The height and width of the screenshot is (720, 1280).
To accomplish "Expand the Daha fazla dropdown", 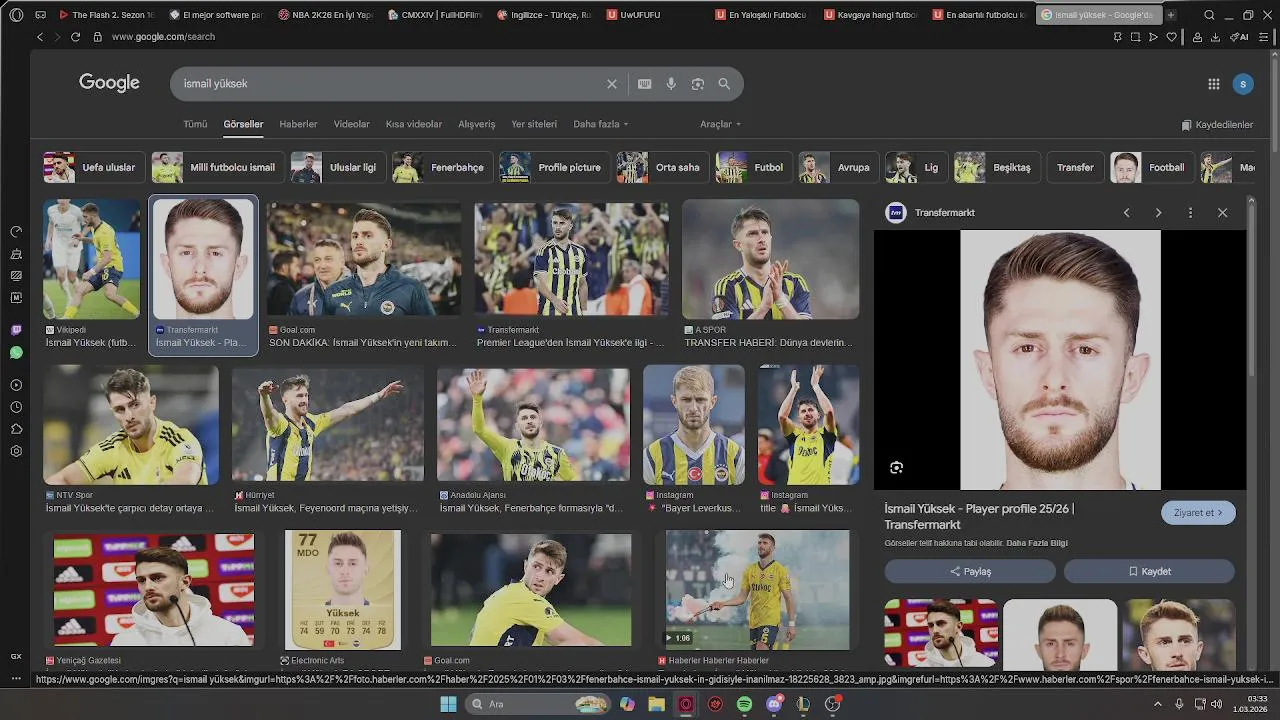I will click(x=600, y=124).
